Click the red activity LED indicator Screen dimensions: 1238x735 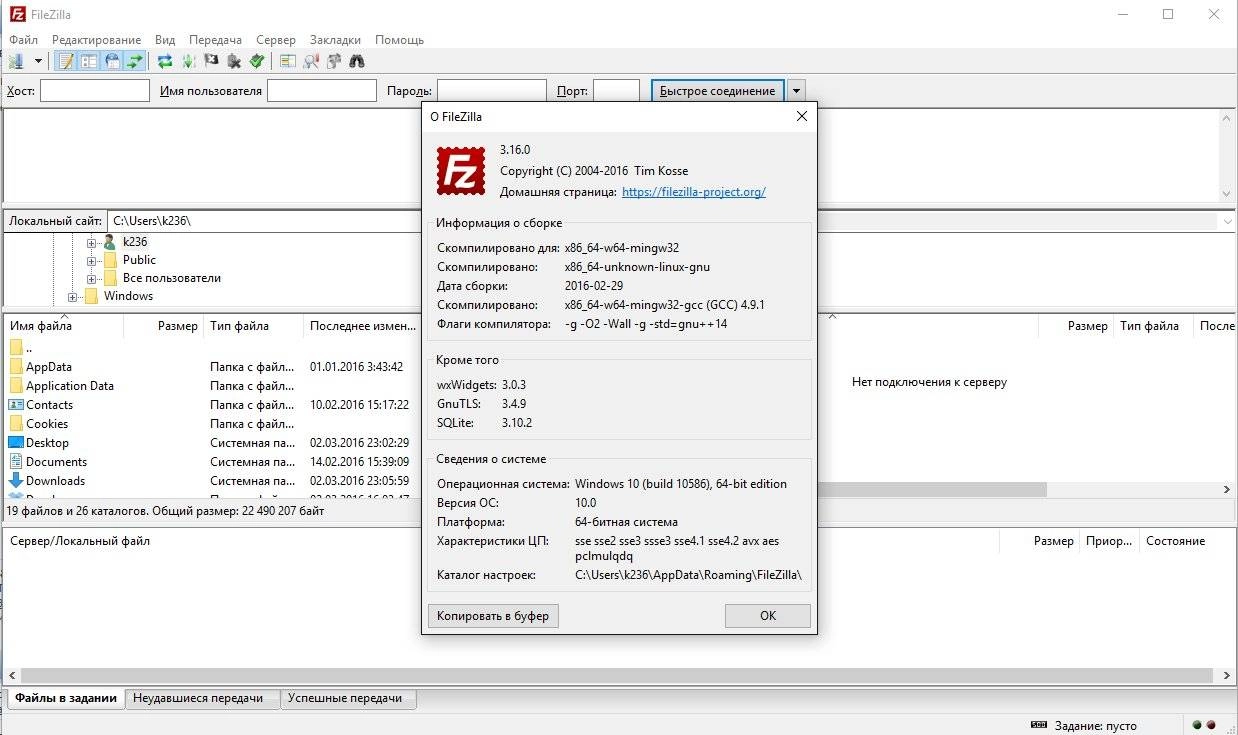click(1212, 725)
